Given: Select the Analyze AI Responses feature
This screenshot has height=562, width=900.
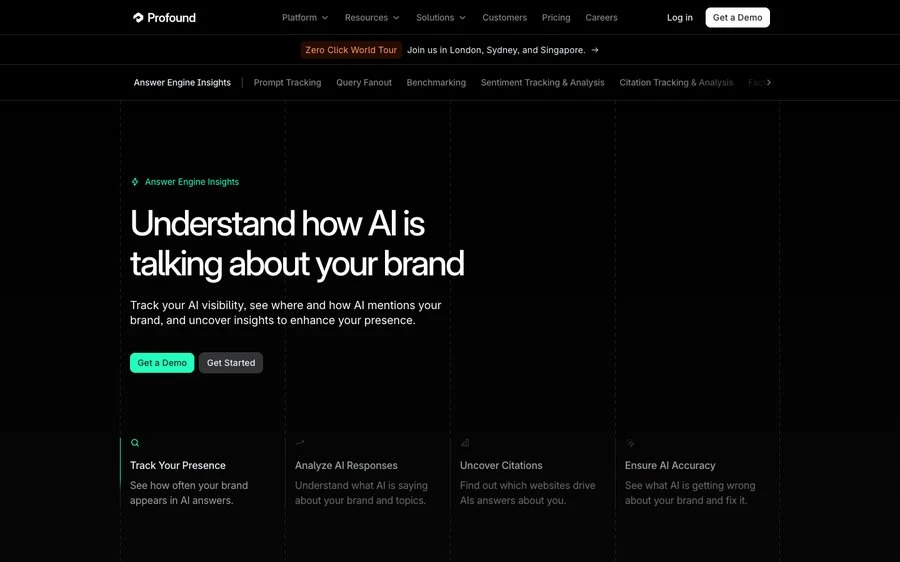Looking at the screenshot, I should click(x=346, y=466).
